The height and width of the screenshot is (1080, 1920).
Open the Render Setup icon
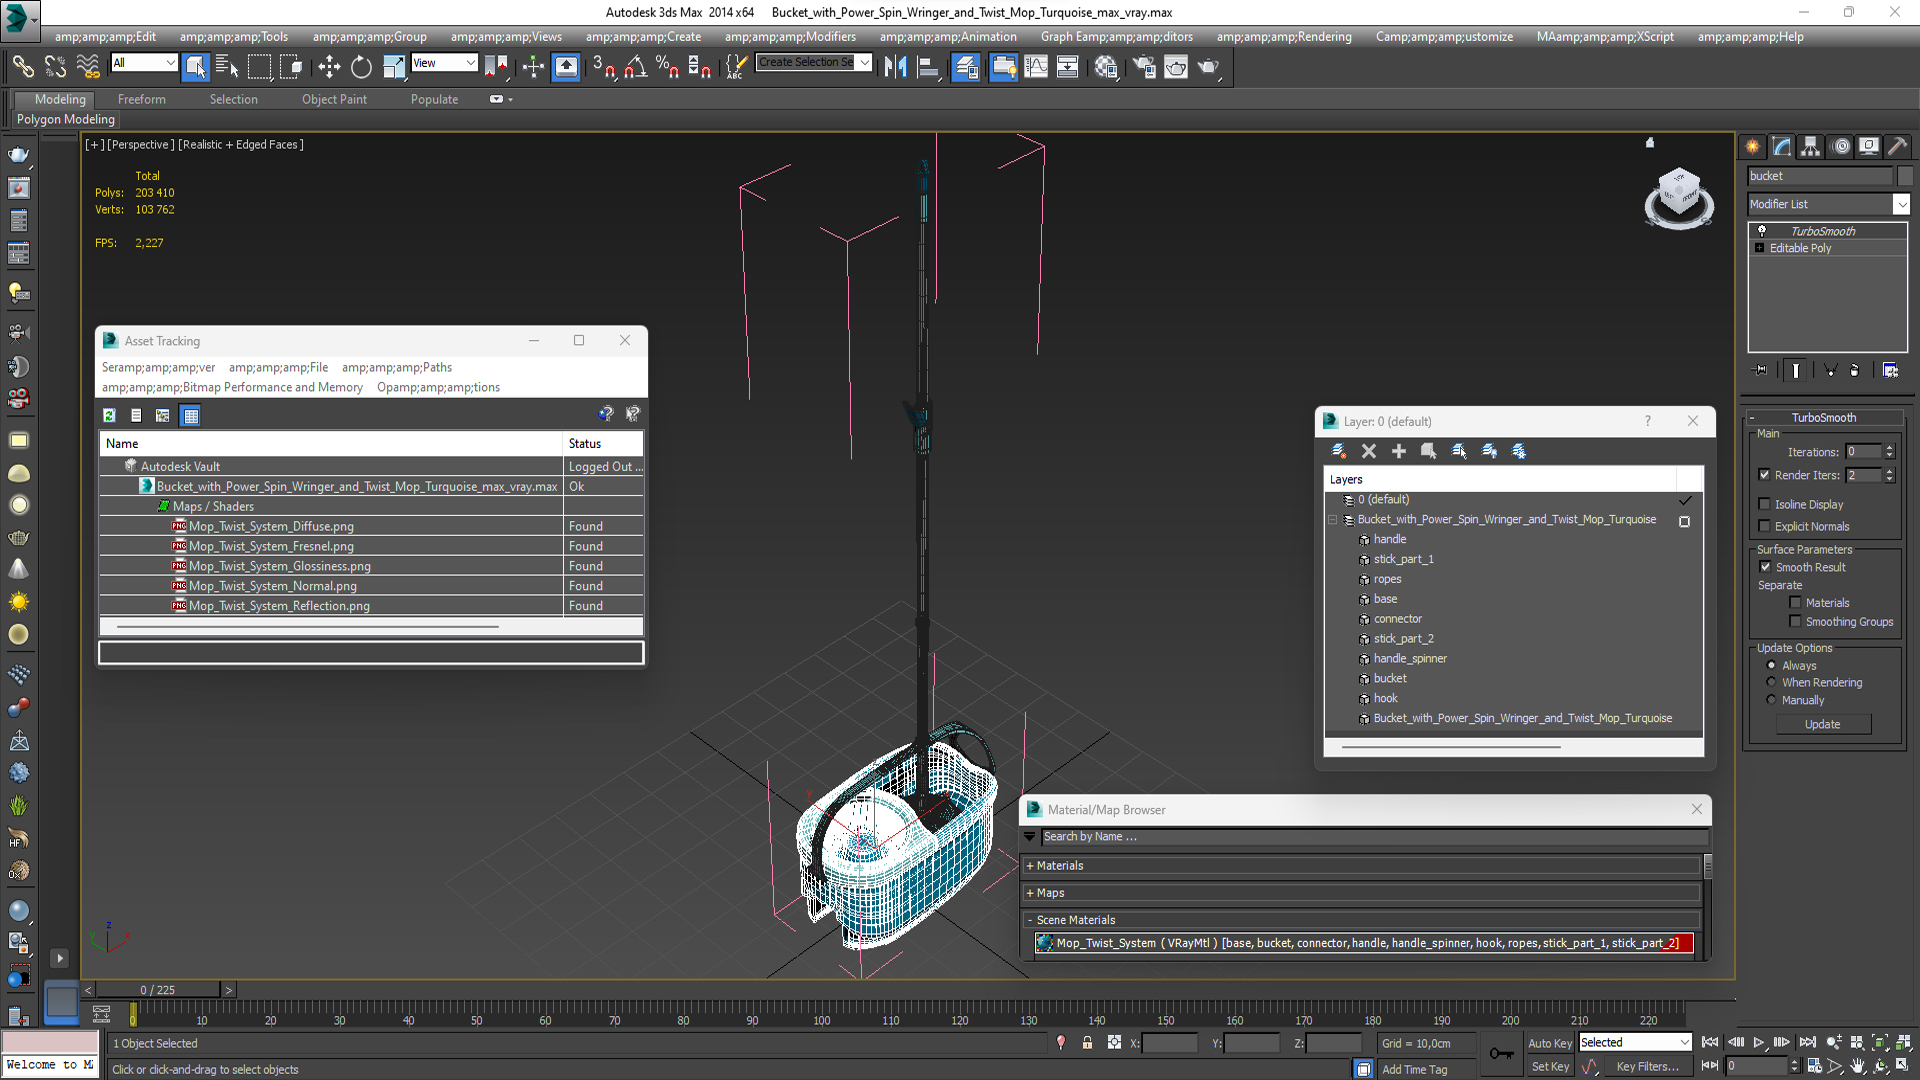click(x=1144, y=67)
